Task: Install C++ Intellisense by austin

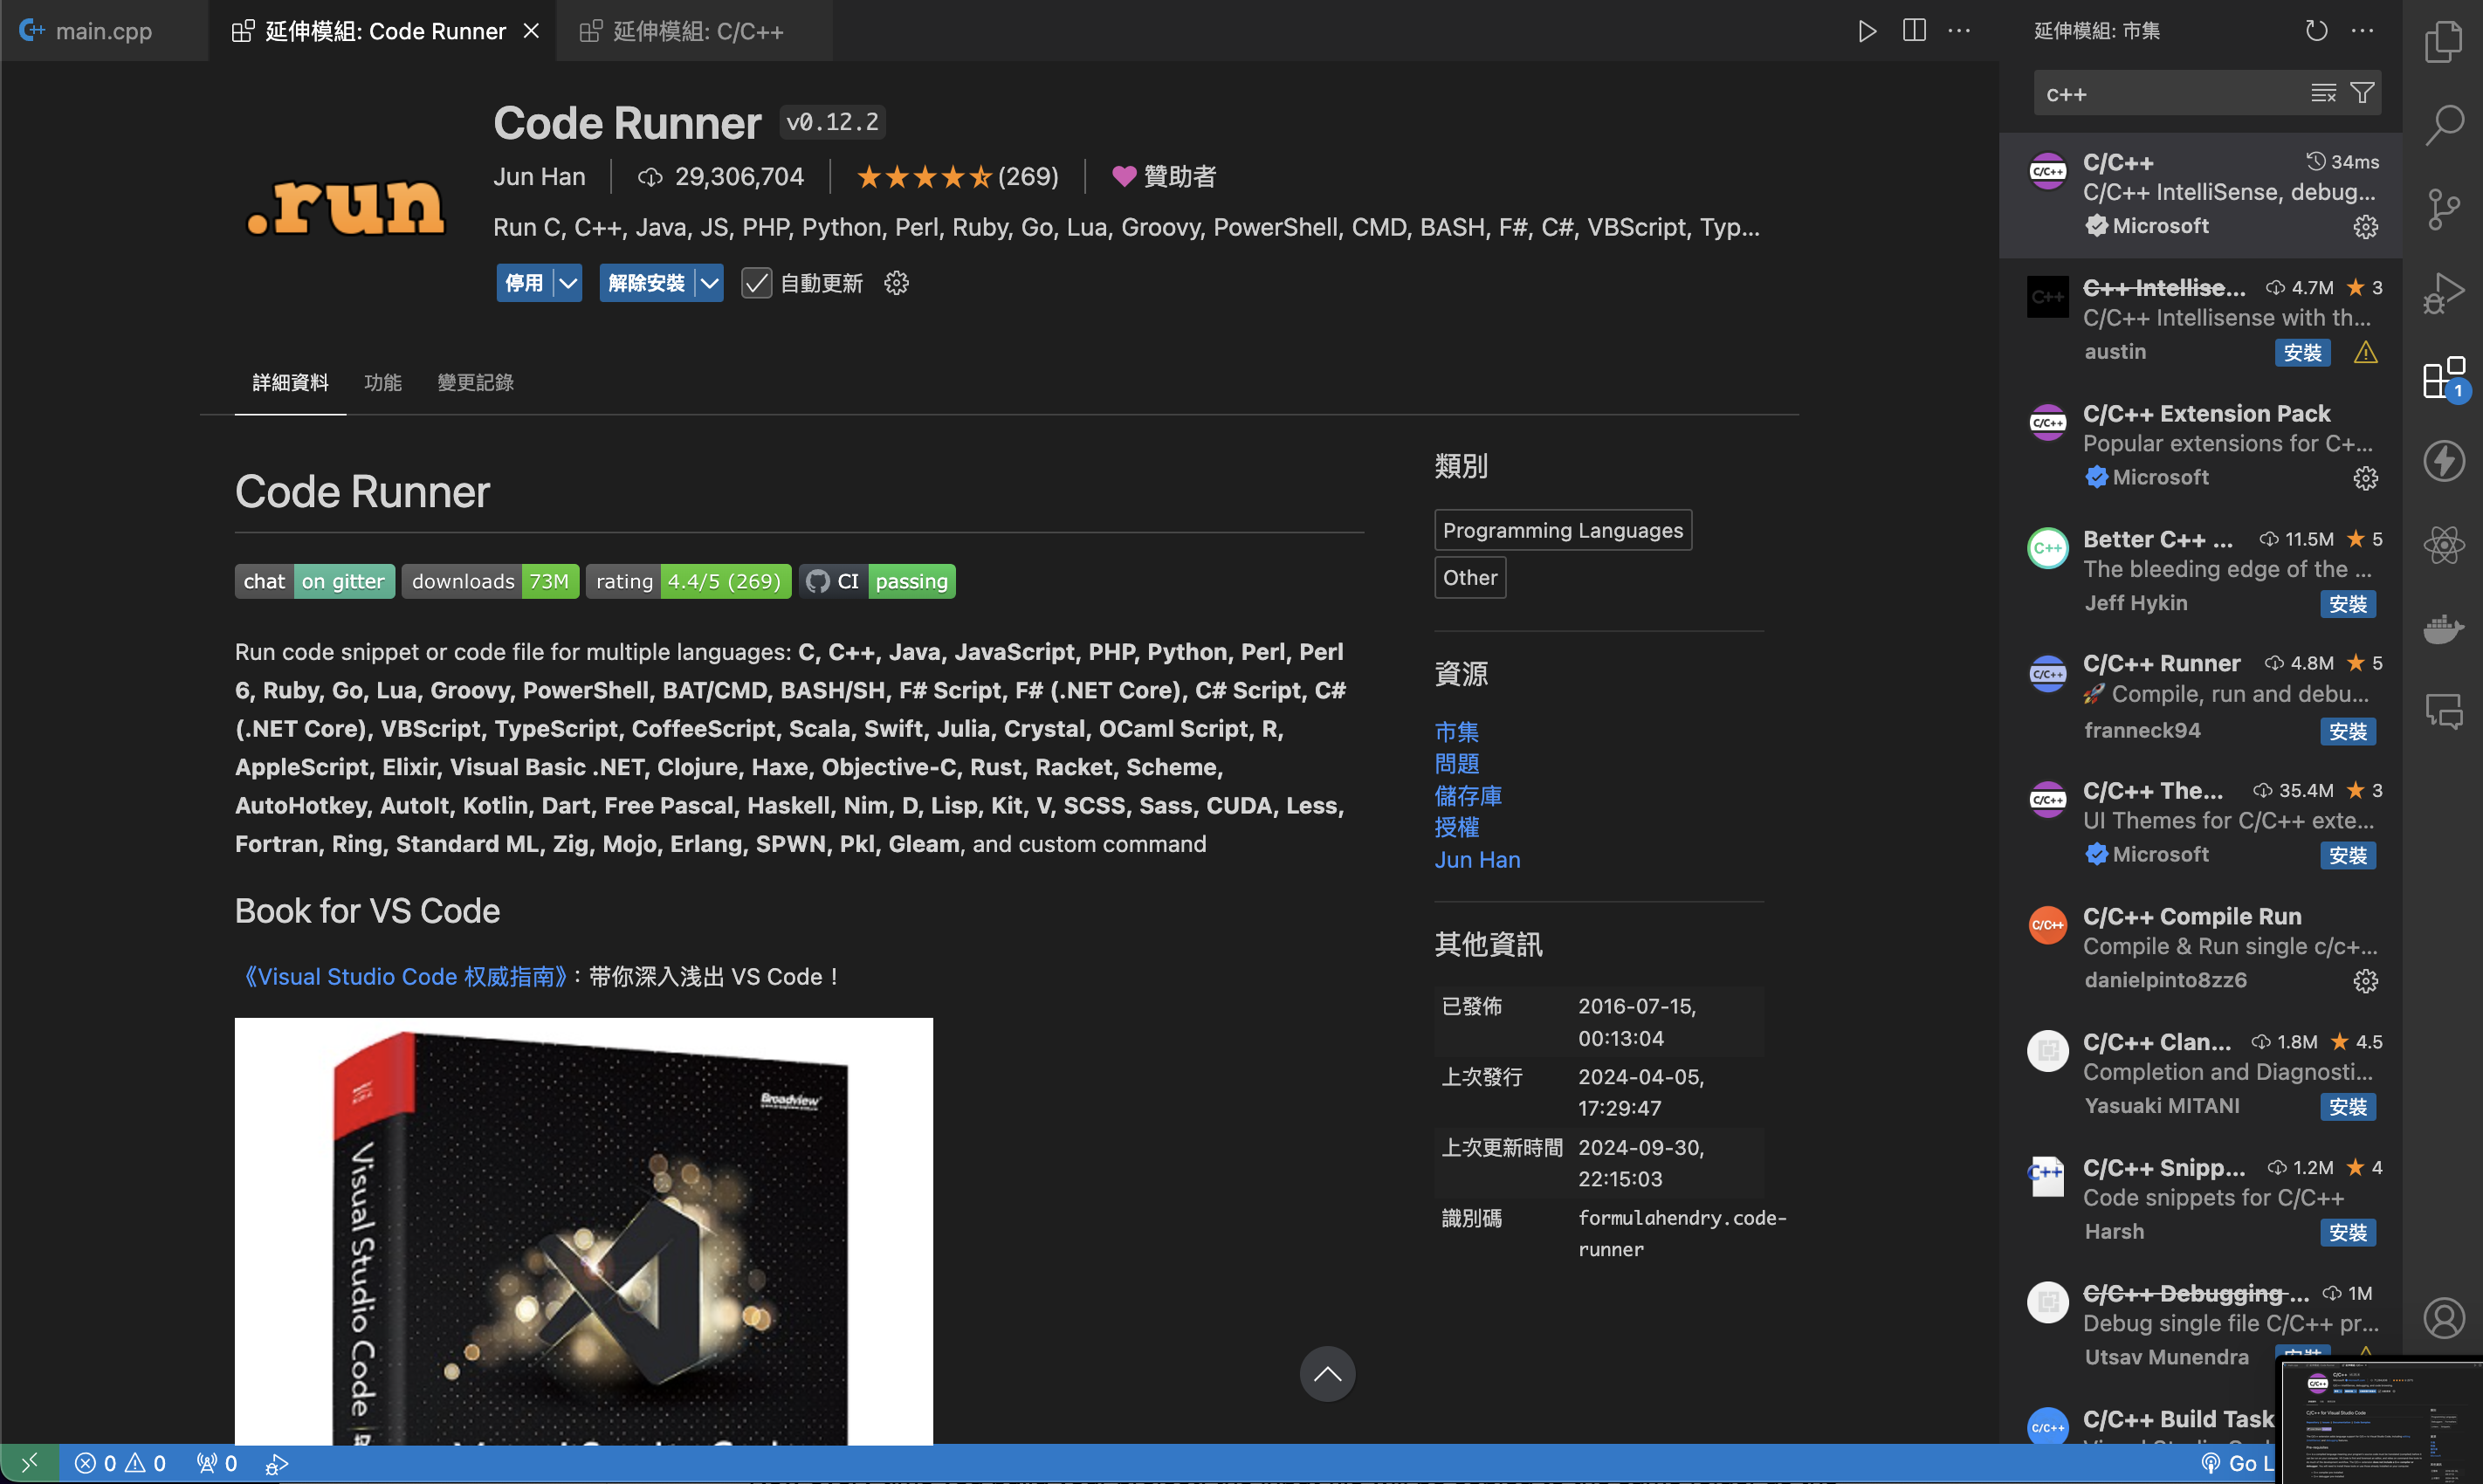Action: click(2302, 352)
